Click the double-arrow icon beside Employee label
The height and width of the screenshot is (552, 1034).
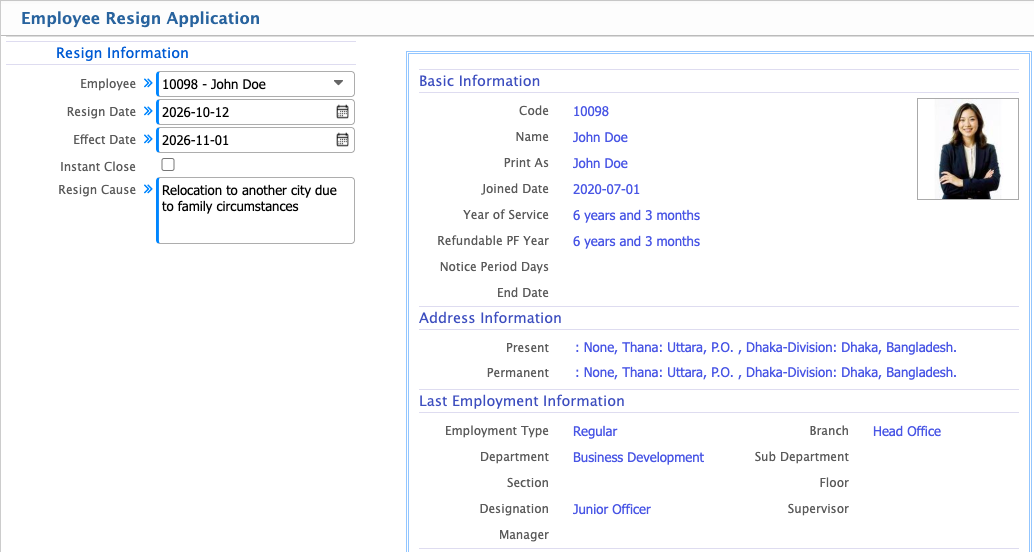click(148, 83)
